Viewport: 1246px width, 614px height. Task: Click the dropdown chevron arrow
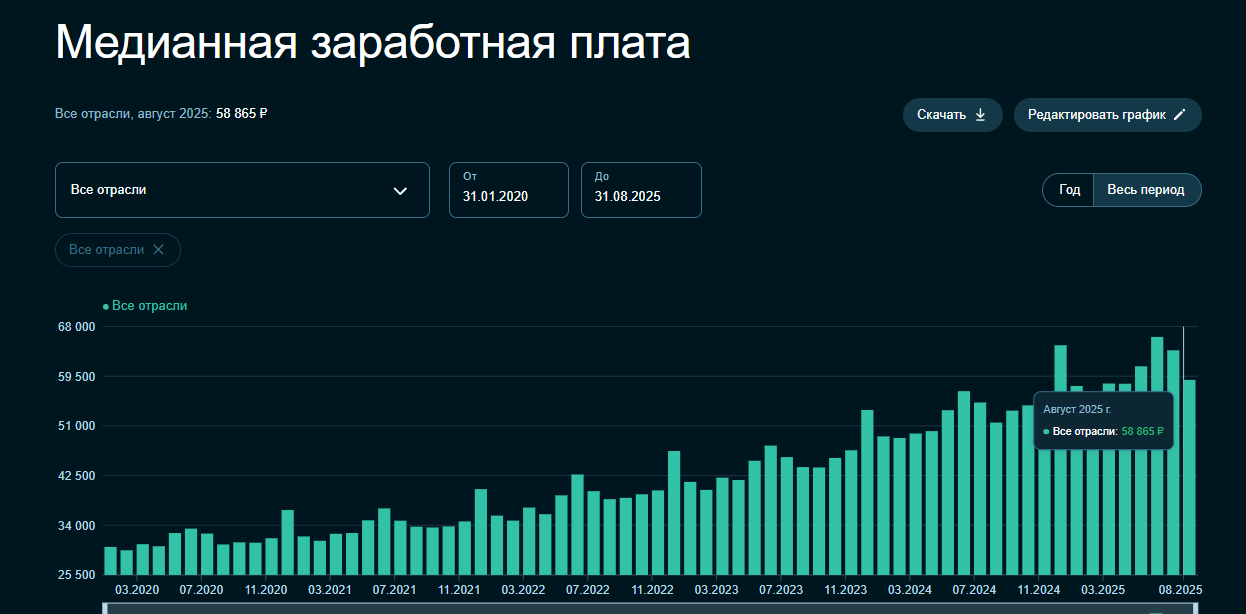pyautogui.click(x=400, y=191)
